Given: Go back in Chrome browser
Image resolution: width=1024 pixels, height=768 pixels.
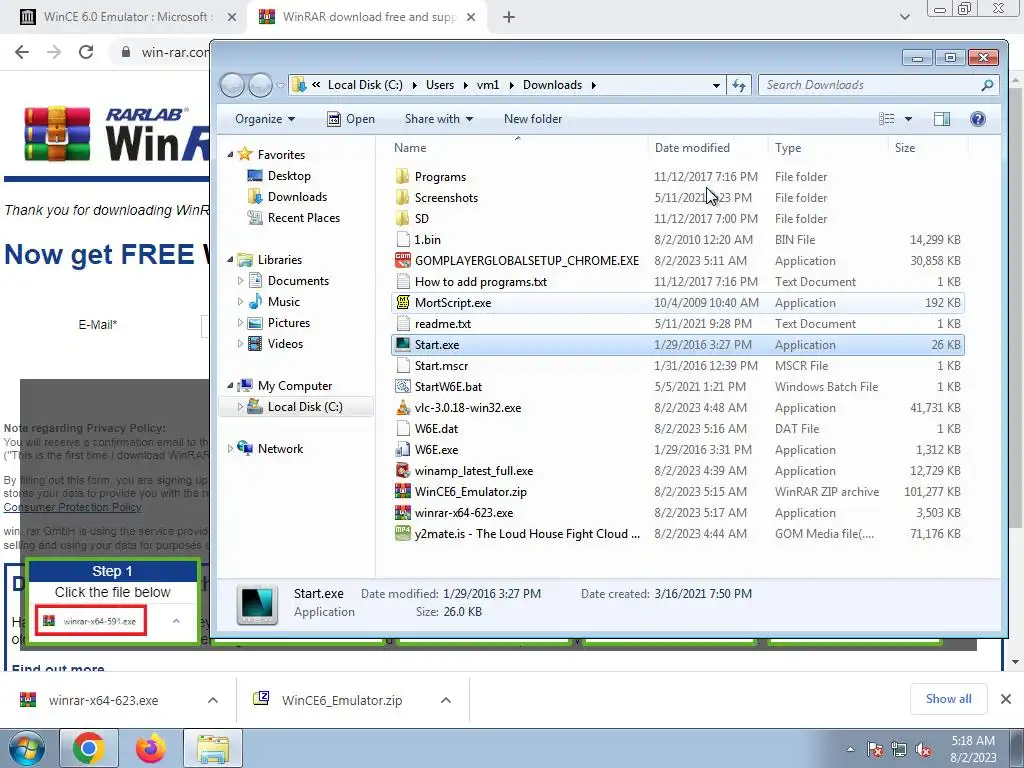Looking at the screenshot, I should pos(22,52).
